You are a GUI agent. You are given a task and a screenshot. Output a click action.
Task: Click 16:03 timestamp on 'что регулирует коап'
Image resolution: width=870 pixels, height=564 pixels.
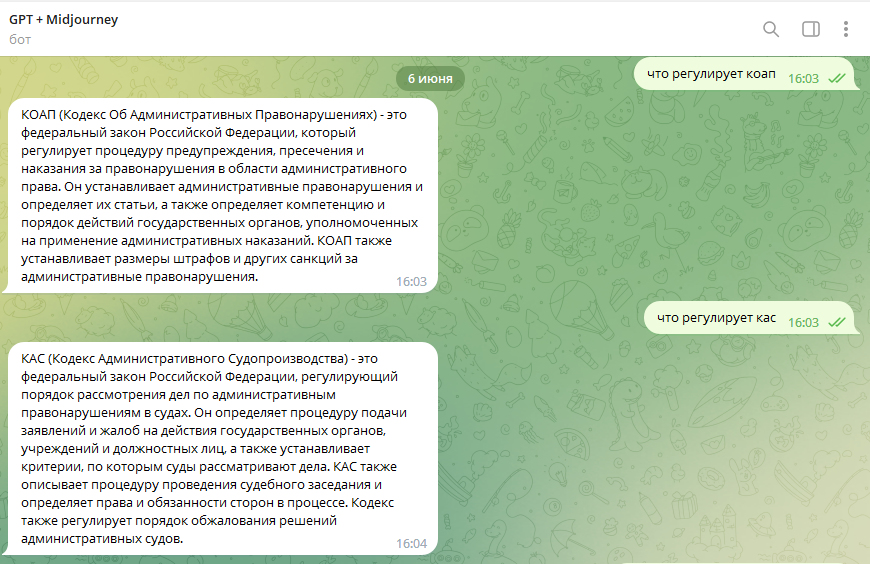(x=803, y=78)
